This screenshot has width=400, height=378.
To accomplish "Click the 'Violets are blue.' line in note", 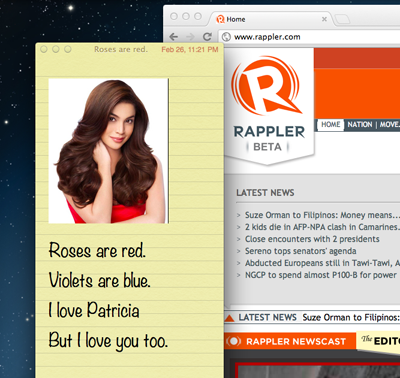I will tap(99, 280).
